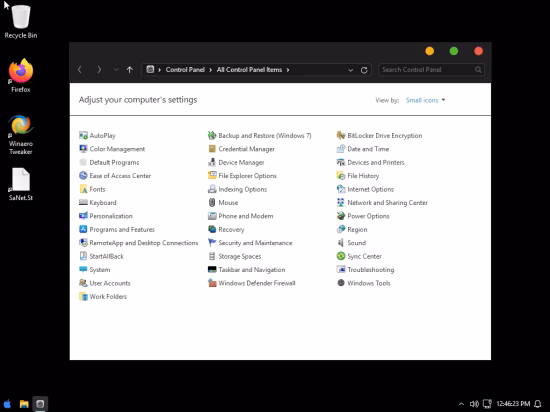Open File Explorer Options icon
550x412 pixels.
pos(212,176)
